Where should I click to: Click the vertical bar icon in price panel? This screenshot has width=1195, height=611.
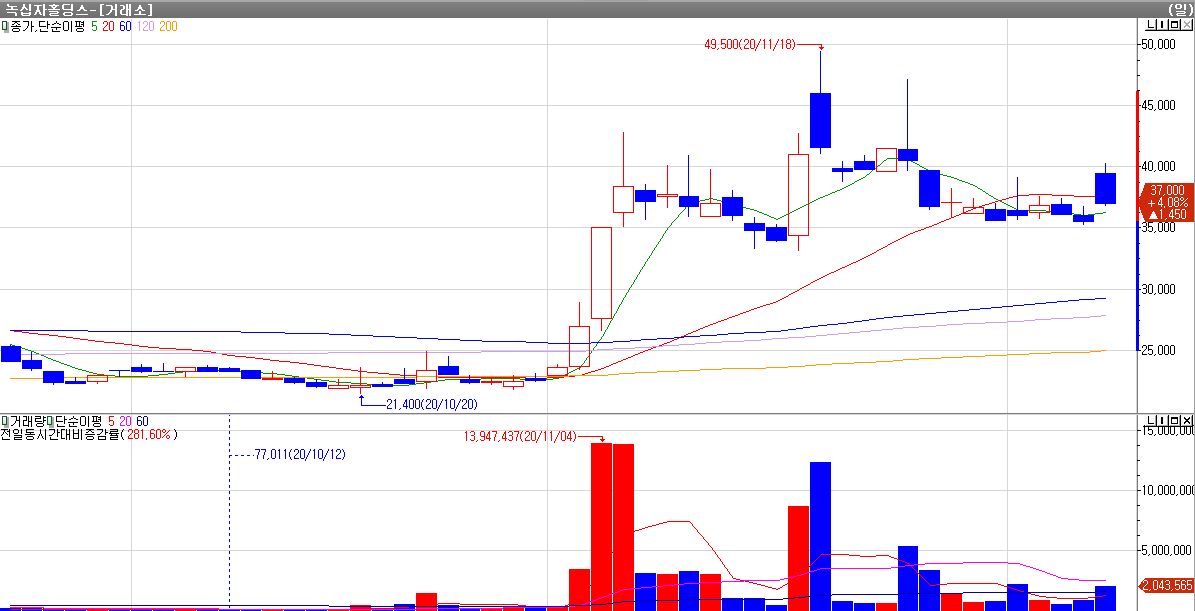pos(1162,24)
